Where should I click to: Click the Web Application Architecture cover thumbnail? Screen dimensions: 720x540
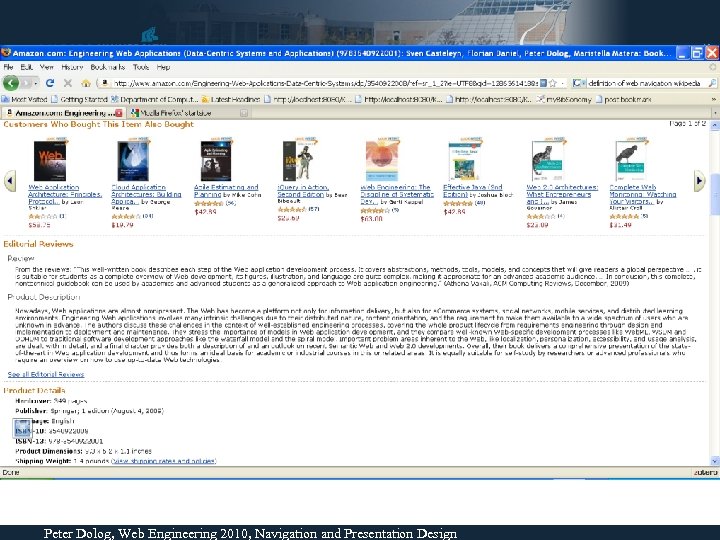click(50, 161)
